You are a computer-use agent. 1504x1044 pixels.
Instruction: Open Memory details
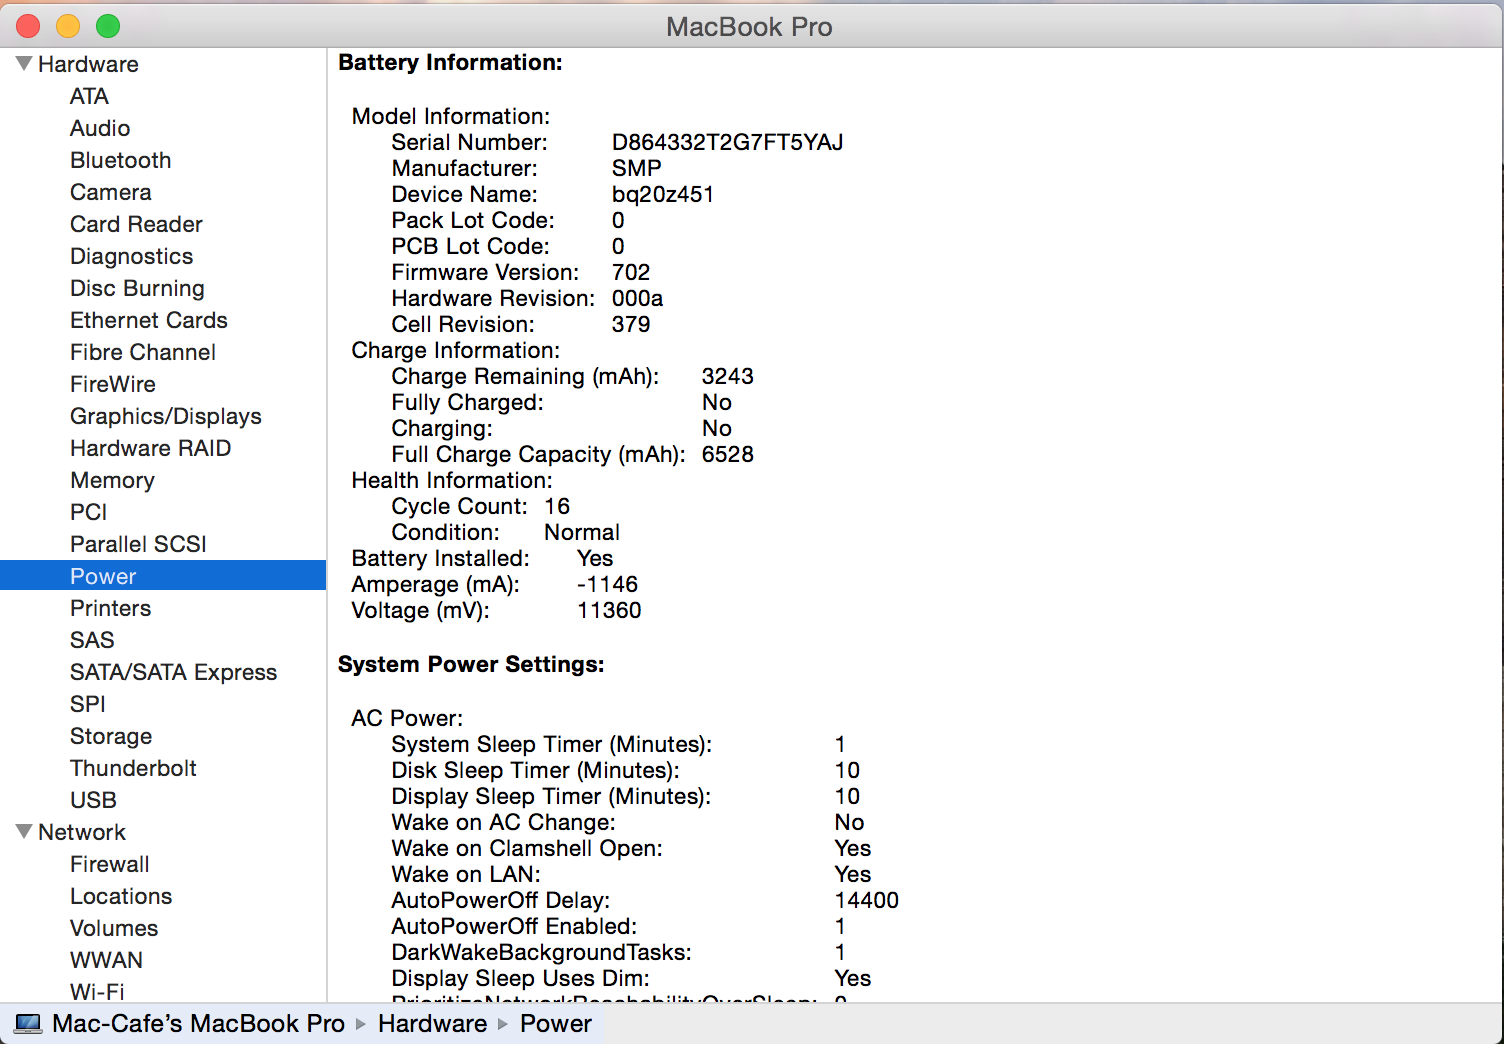click(112, 480)
